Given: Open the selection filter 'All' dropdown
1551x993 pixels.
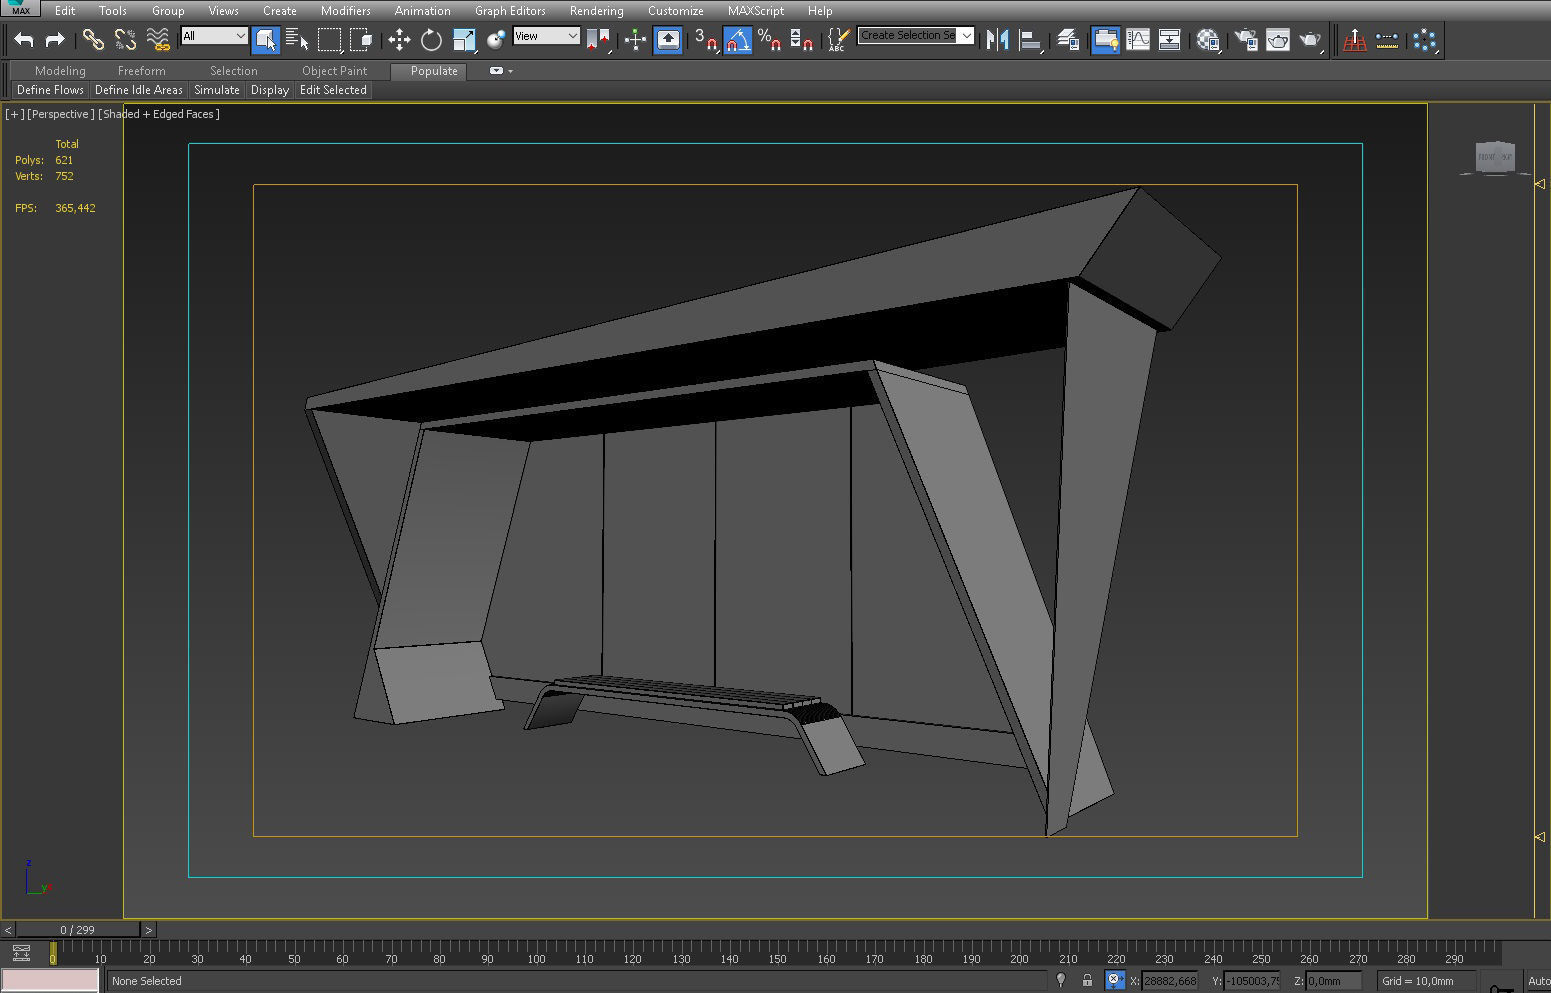Looking at the screenshot, I should 214,36.
